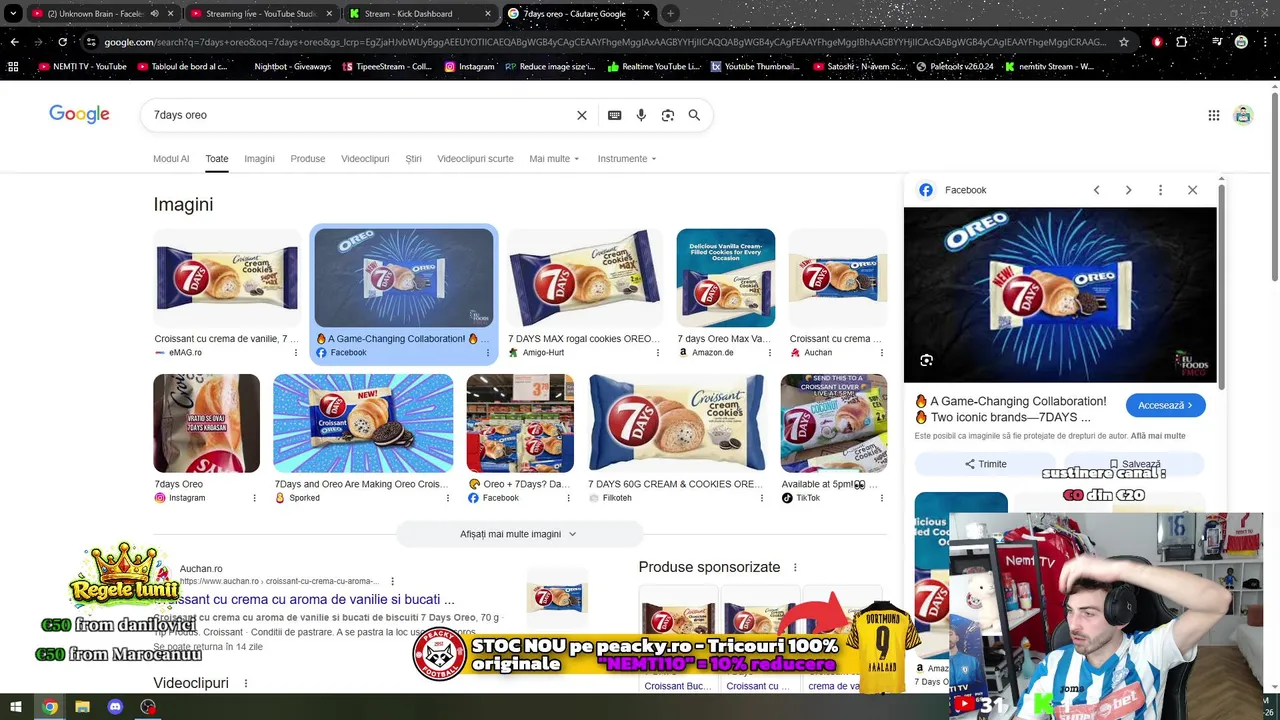Open OBS Studio from taskbar

(x=148, y=707)
